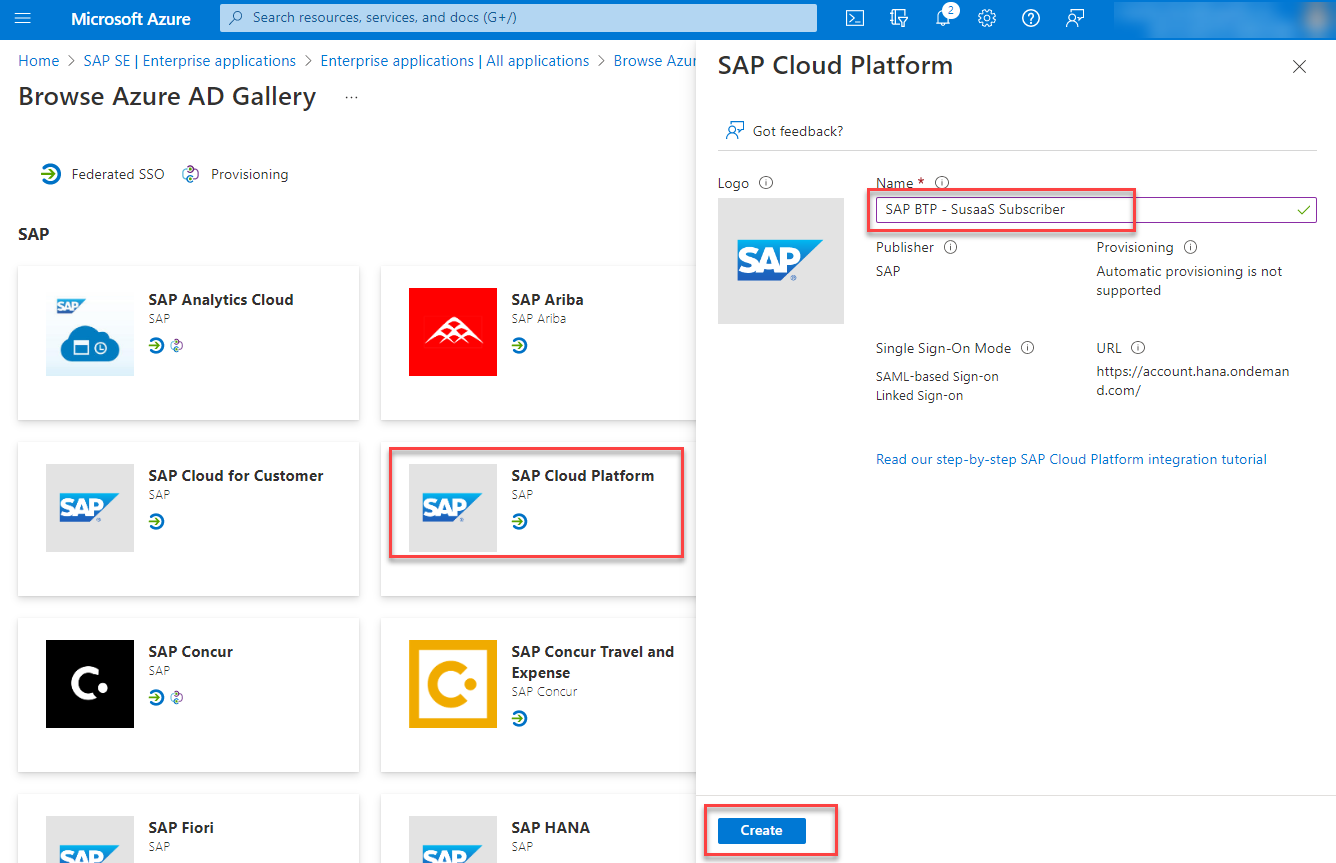Click provisioning icon on SAP Concur tile
The height and width of the screenshot is (863, 1336).
[x=177, y=698]
